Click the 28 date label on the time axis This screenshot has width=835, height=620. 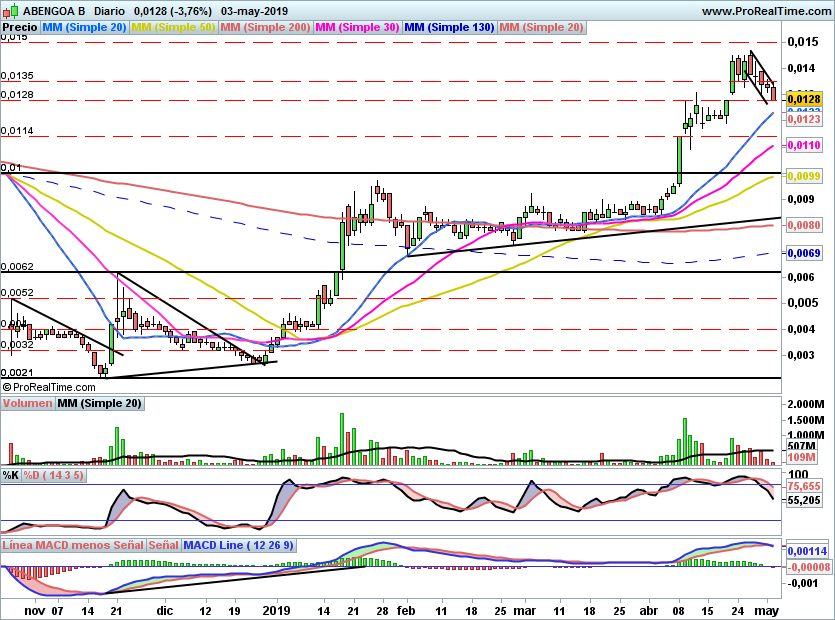(x=382, y=610)
